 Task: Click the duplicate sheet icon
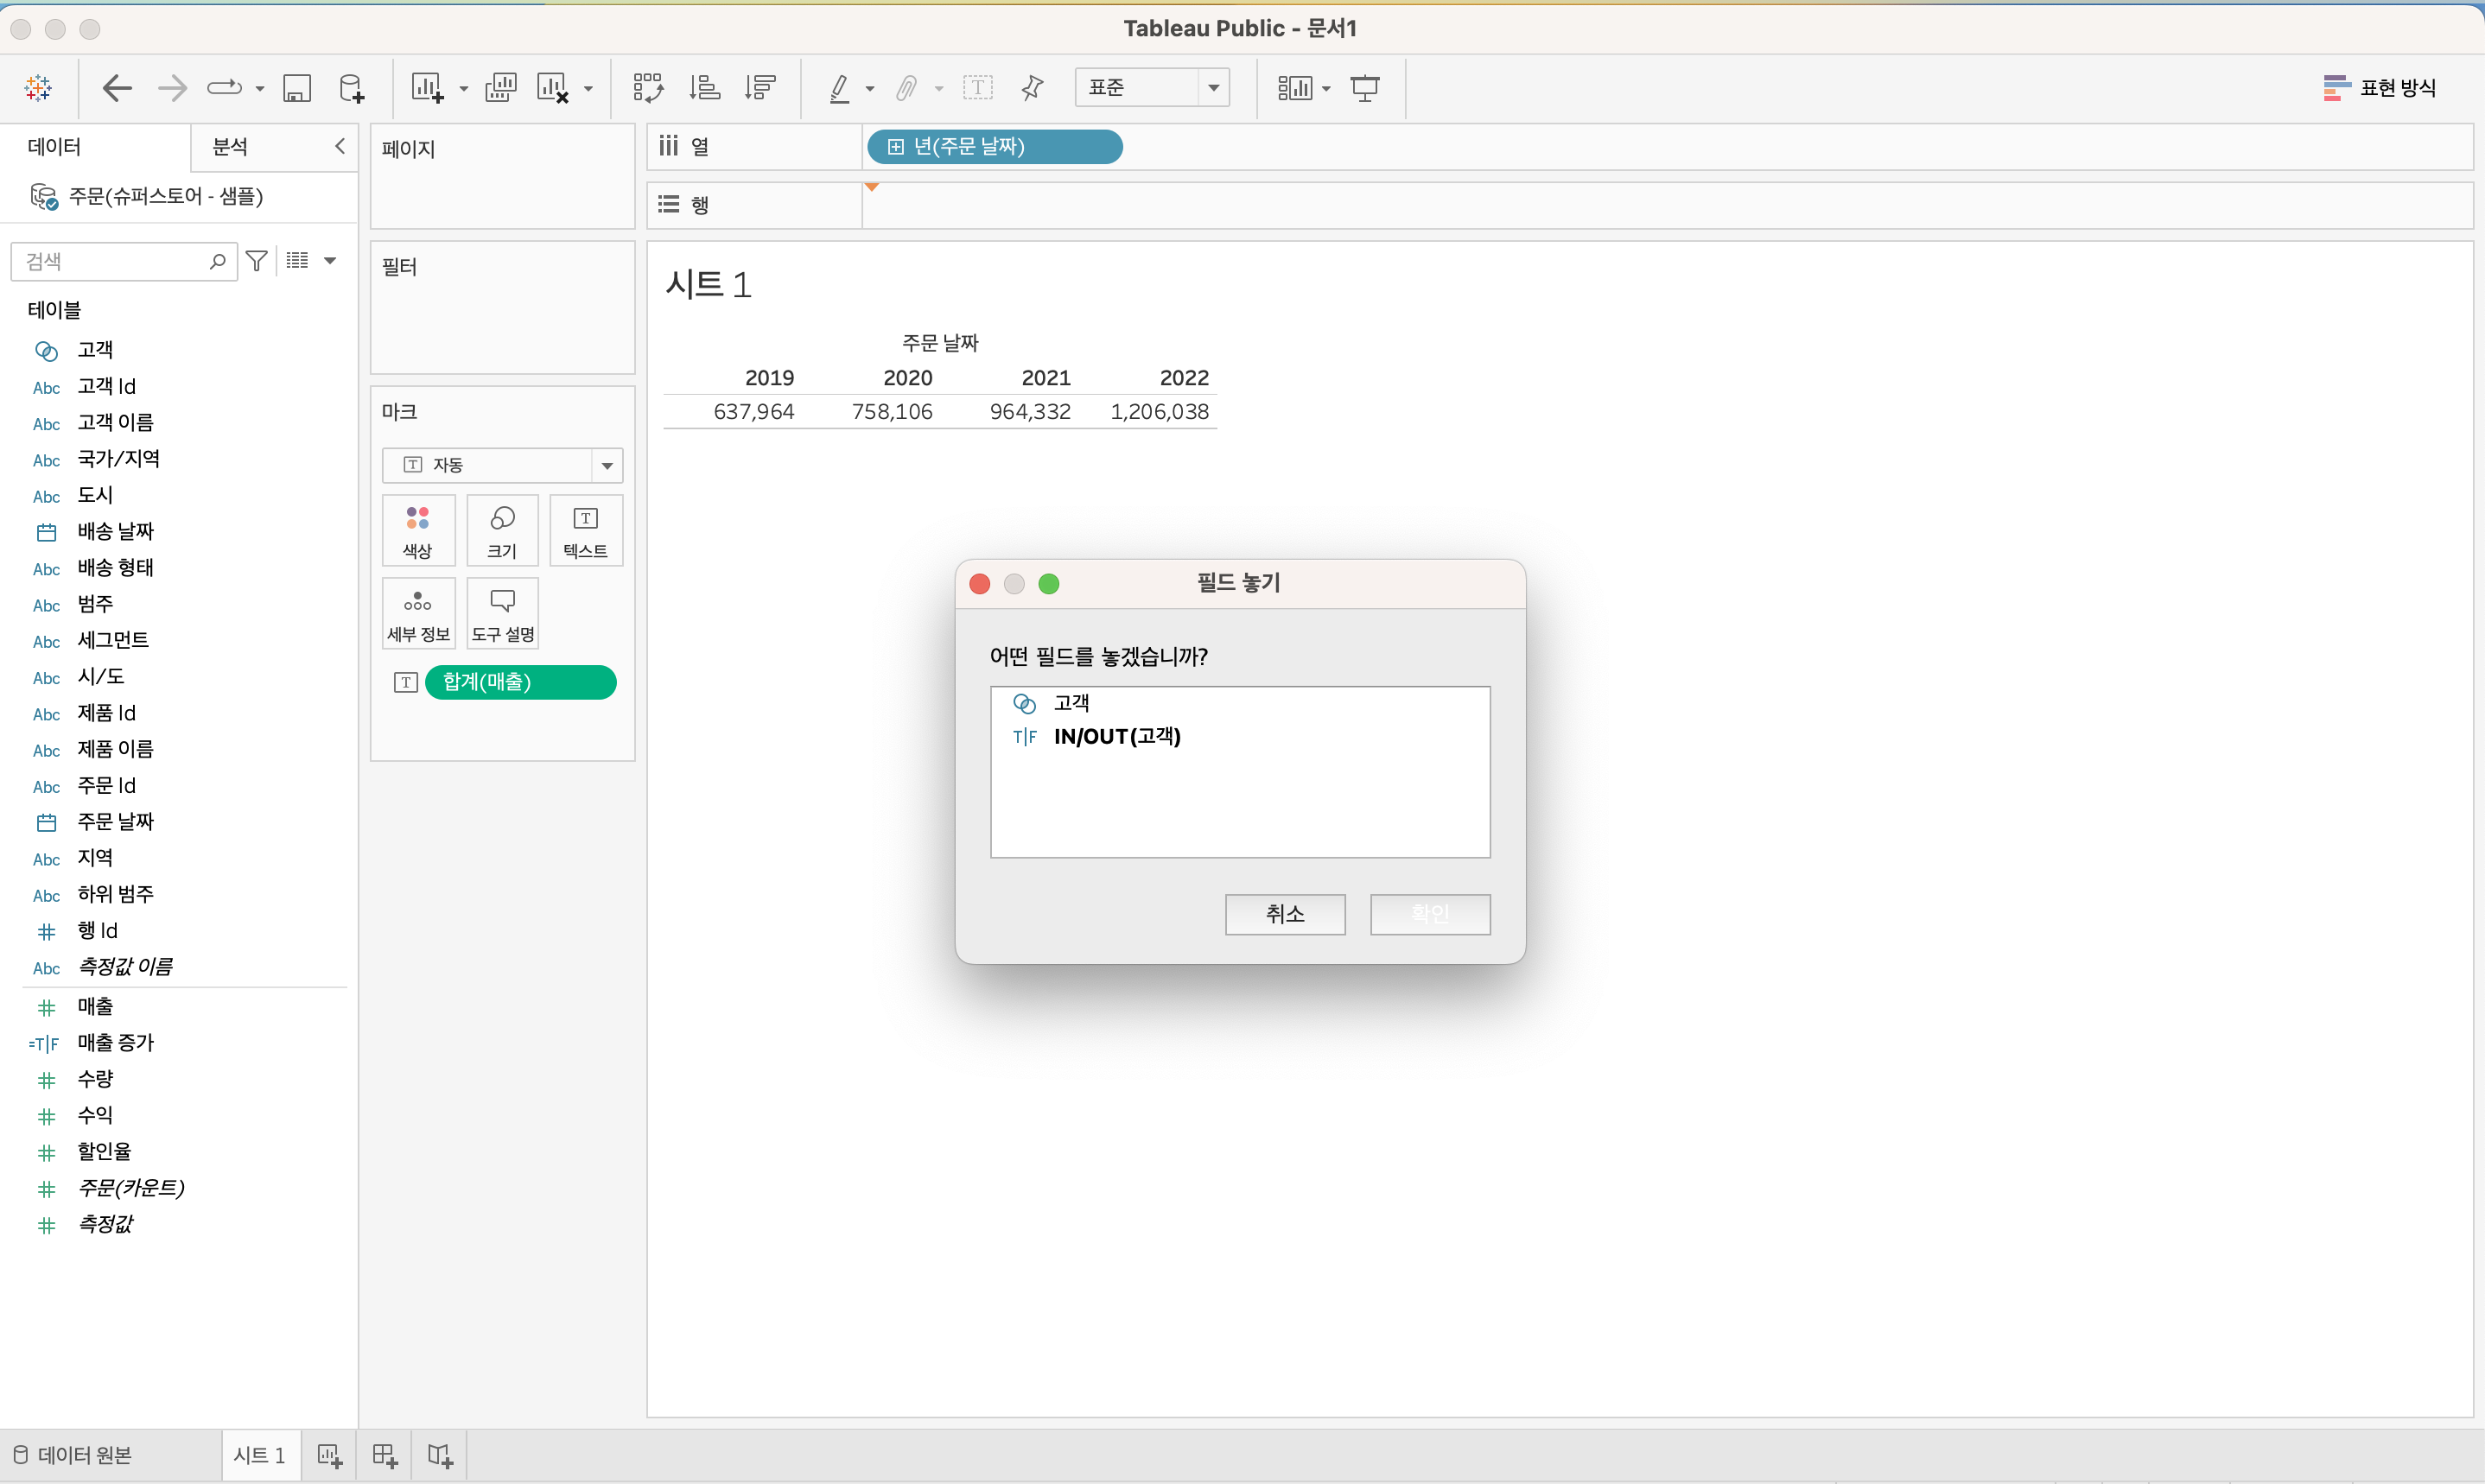(x=500, y=88)
